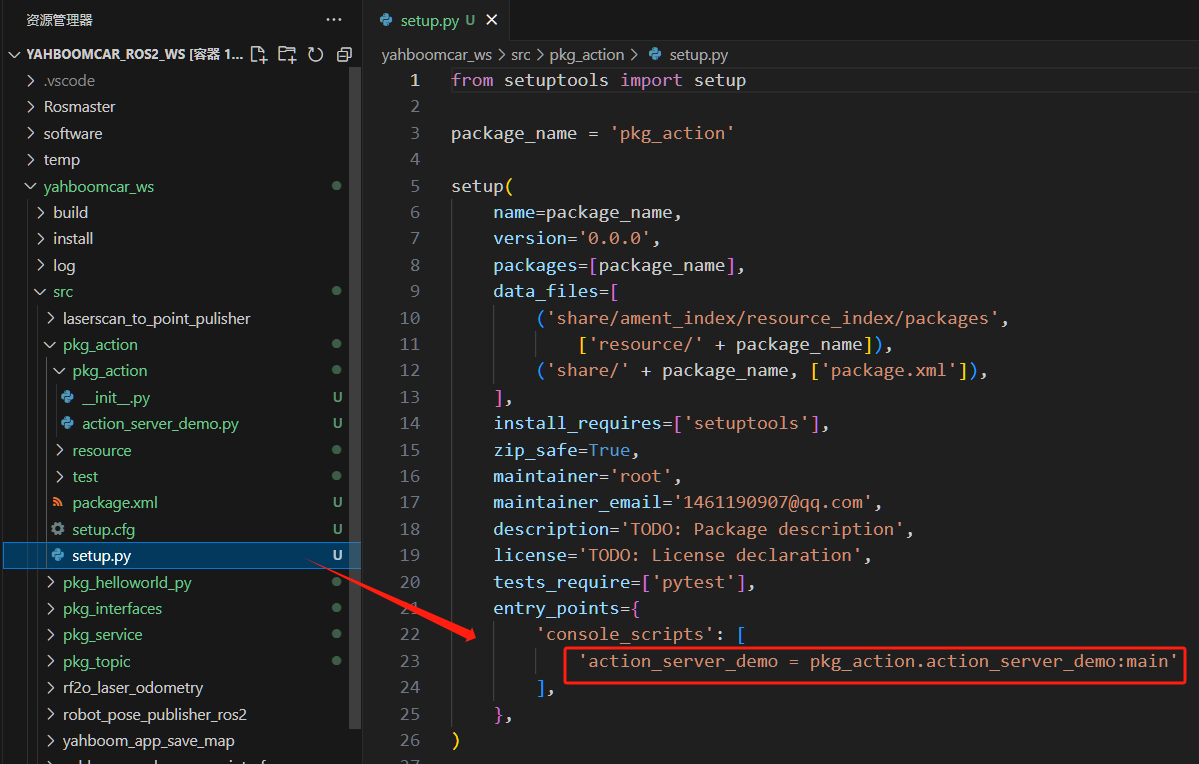Click the New Folder icon in explorer header
1199x764 pixels.
(287, 54)
